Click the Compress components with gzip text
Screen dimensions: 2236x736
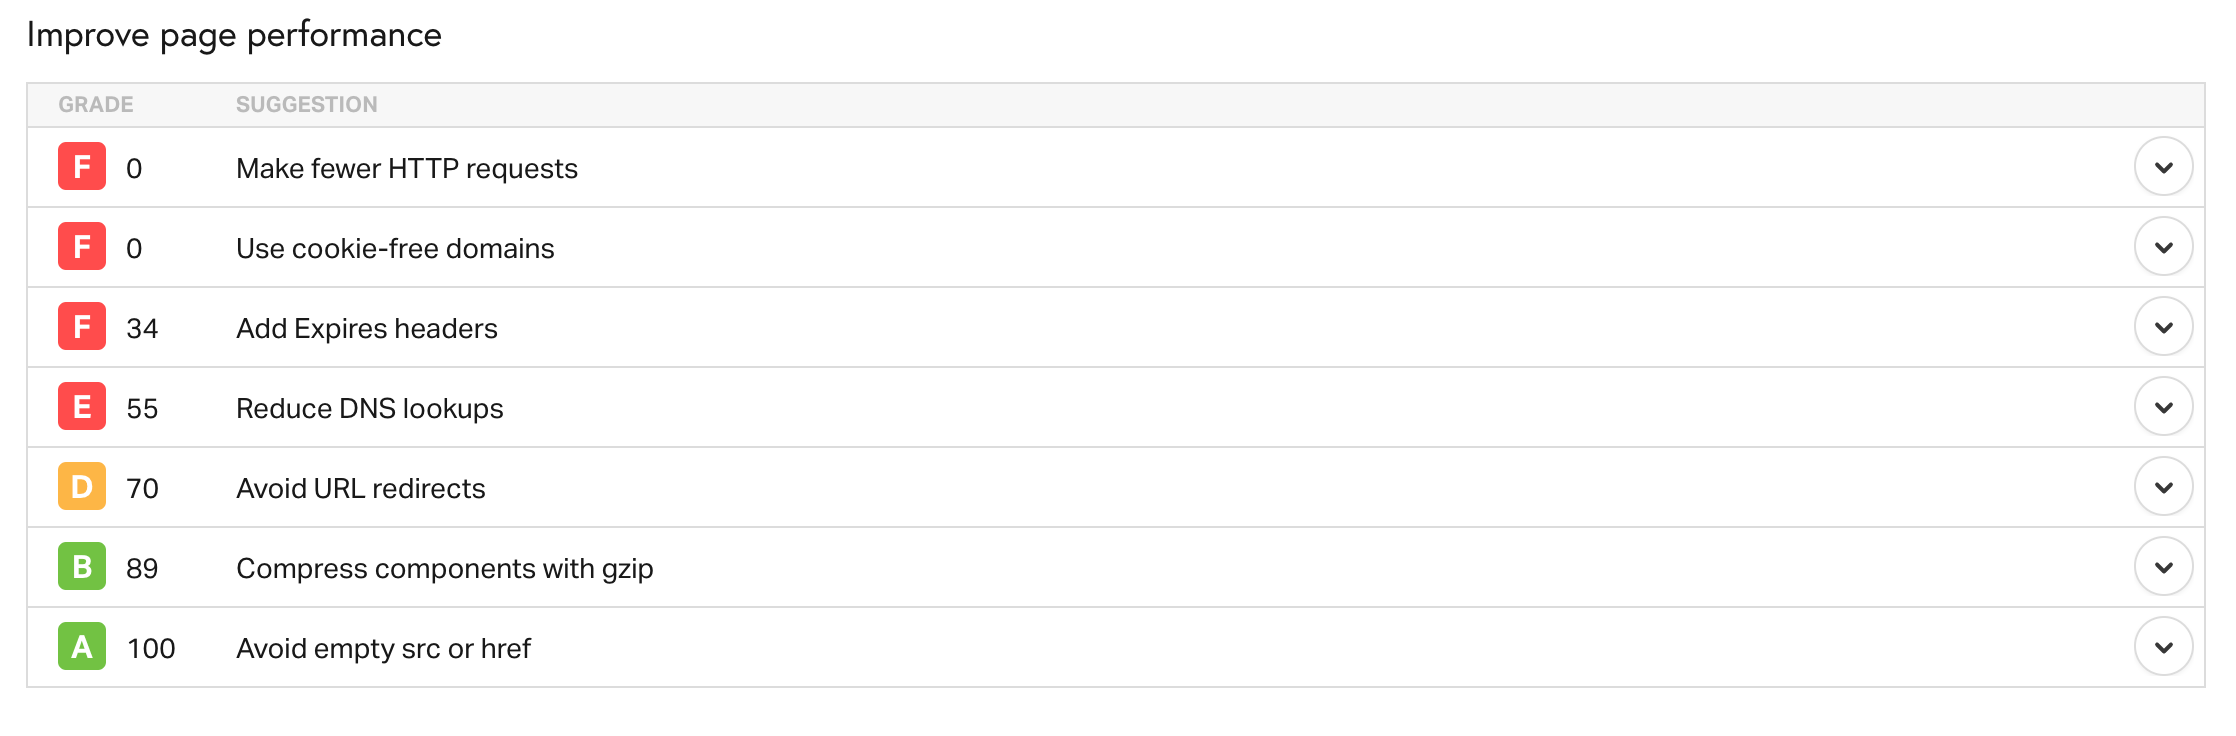[x=445, y=568]
